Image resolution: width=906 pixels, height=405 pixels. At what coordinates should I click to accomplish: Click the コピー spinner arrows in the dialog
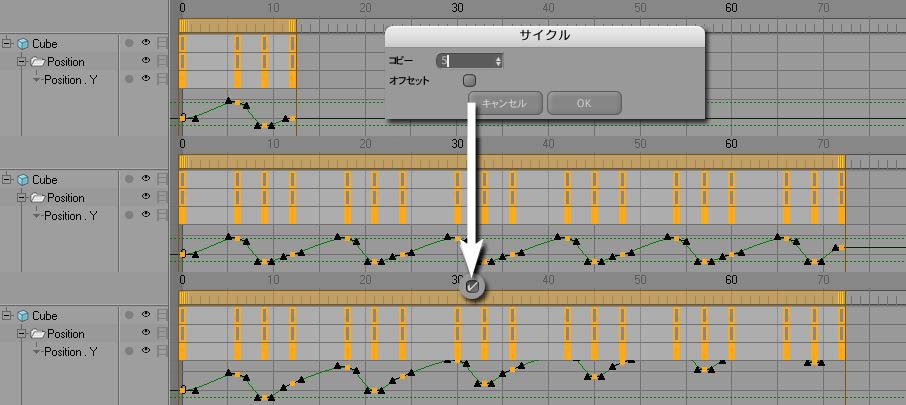pos(498,61)
